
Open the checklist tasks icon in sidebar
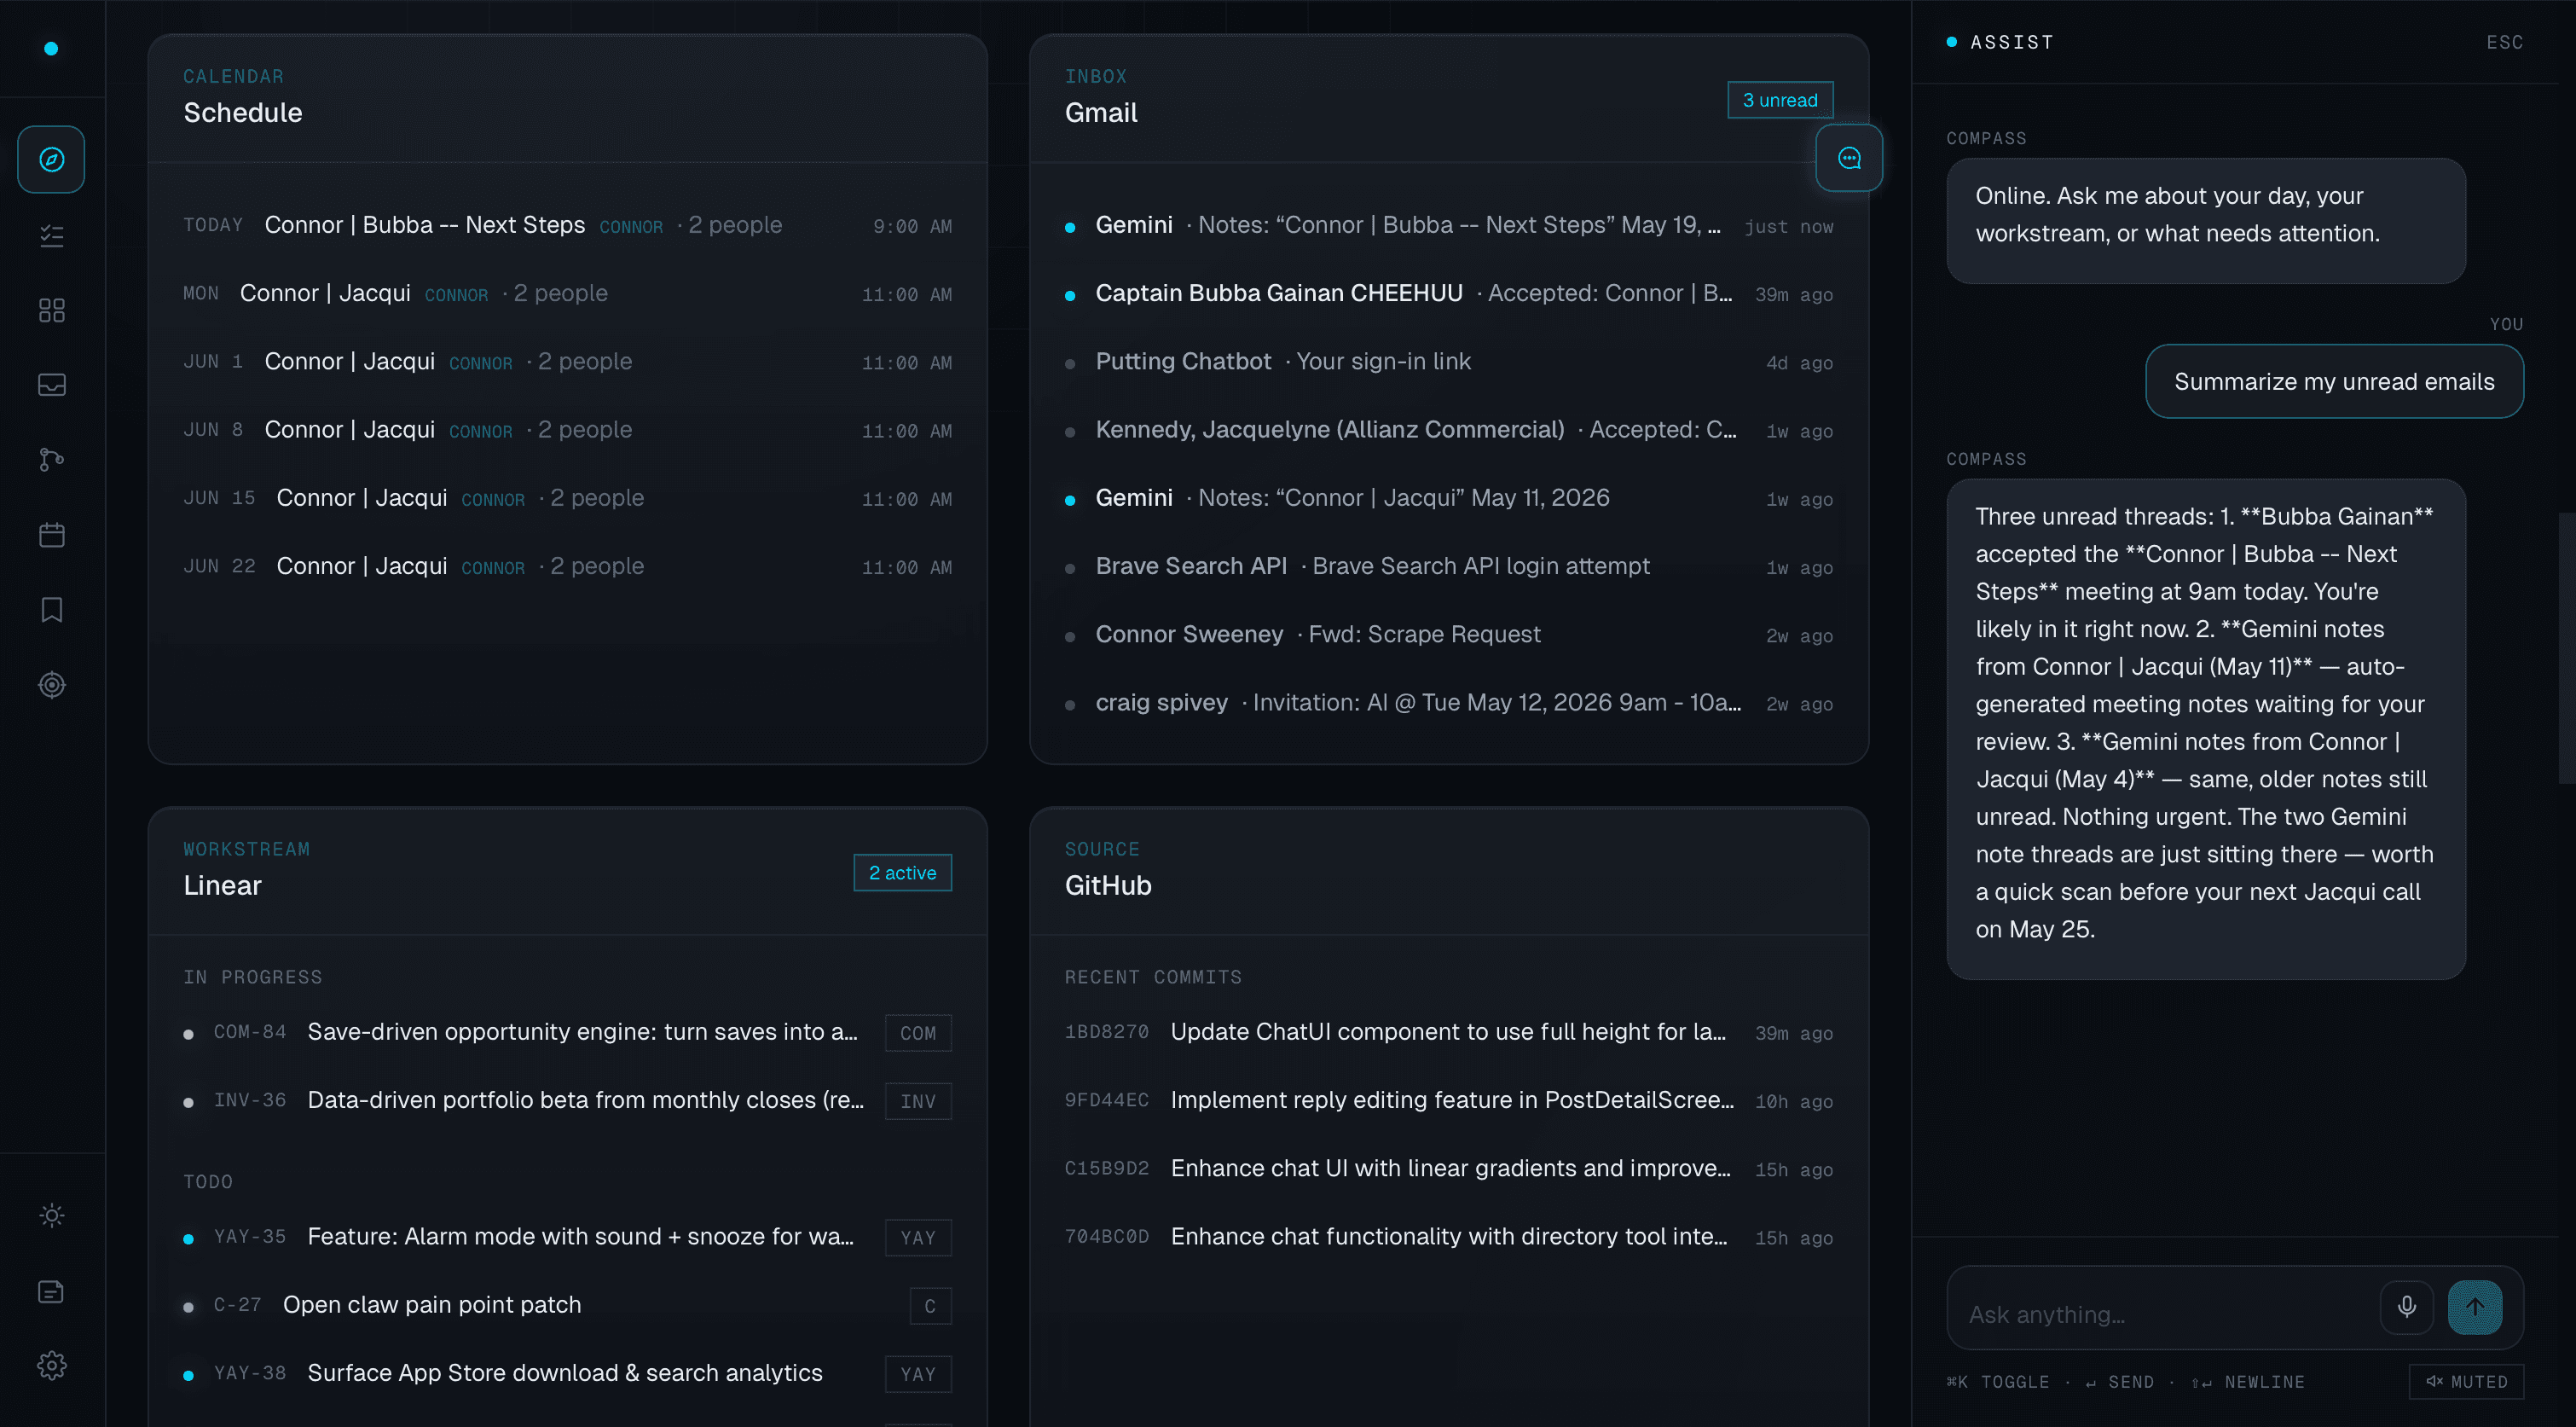tap(51, 236)
